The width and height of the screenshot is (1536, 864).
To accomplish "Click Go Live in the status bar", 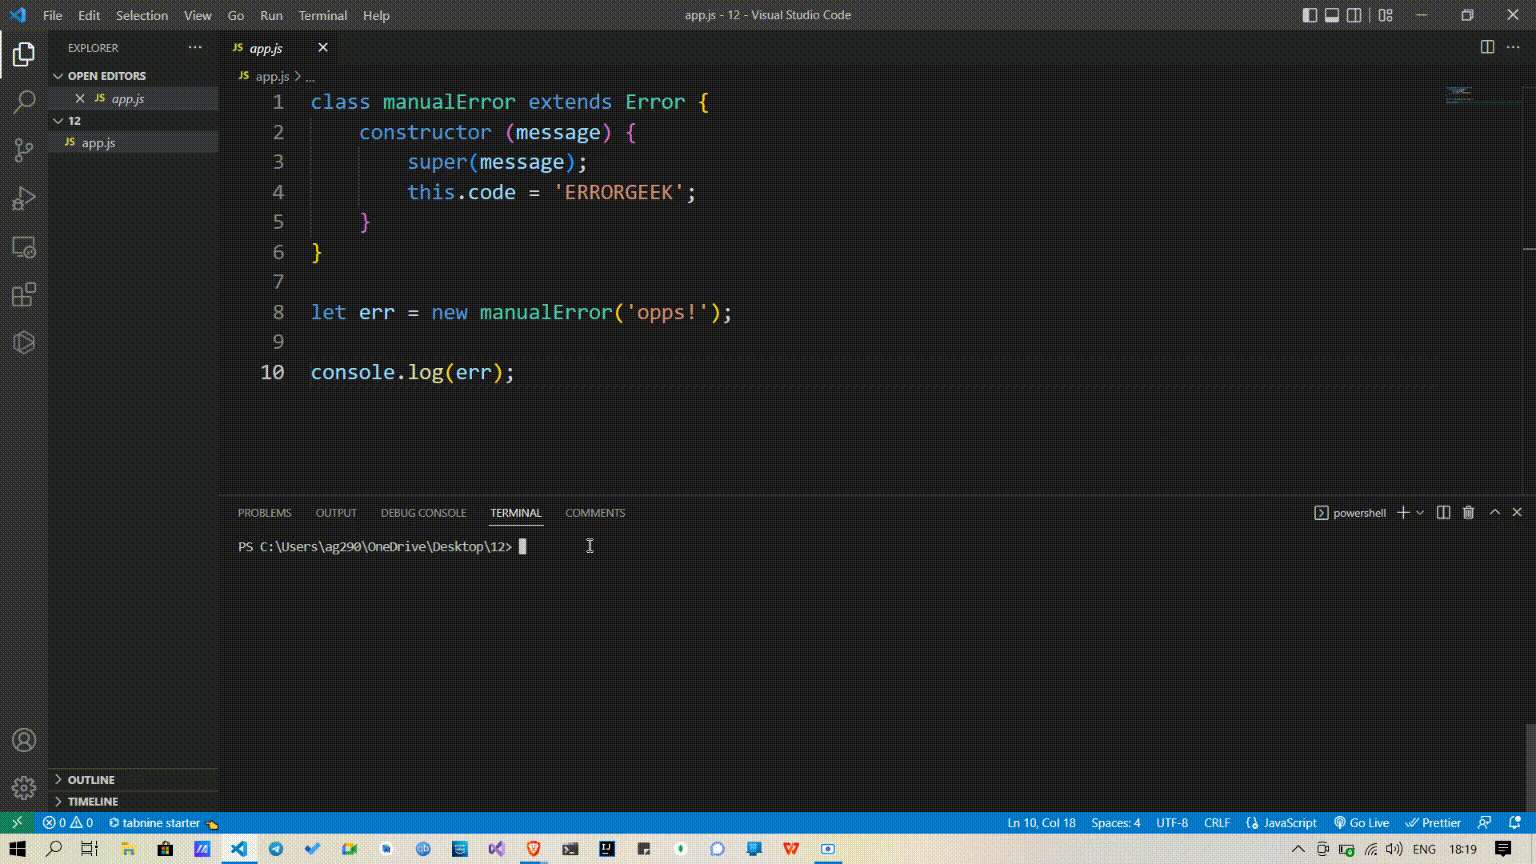I will (x=1362, y=822).
